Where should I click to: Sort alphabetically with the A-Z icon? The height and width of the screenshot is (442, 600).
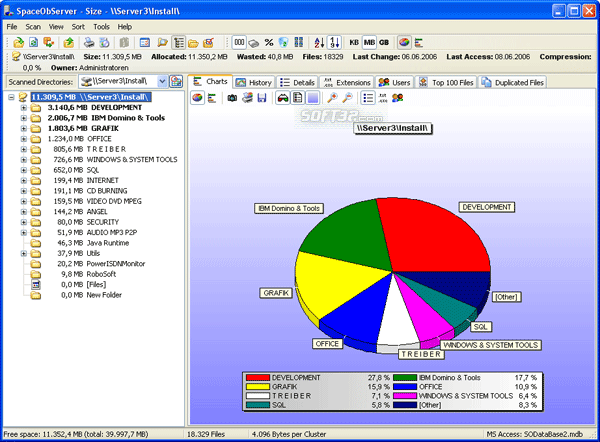[319, 42]
